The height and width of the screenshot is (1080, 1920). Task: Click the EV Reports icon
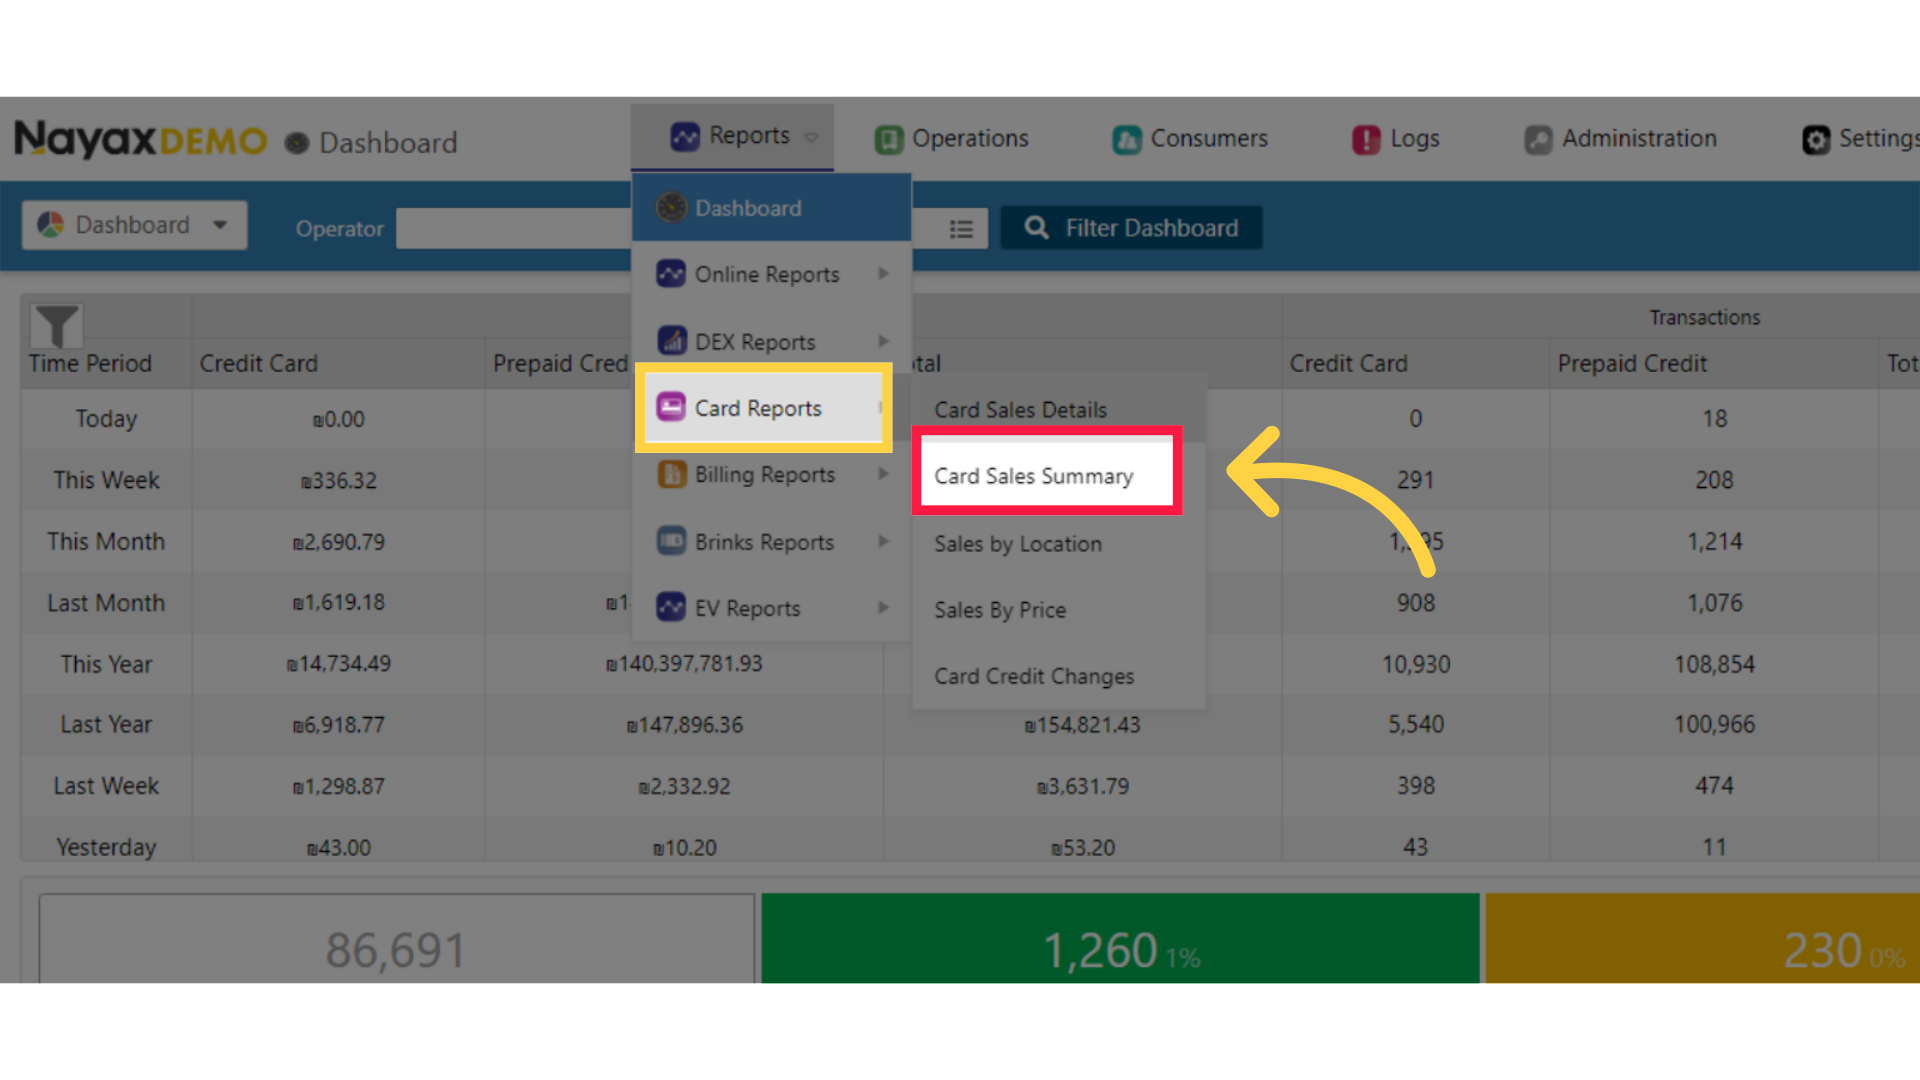click(671, 607)
